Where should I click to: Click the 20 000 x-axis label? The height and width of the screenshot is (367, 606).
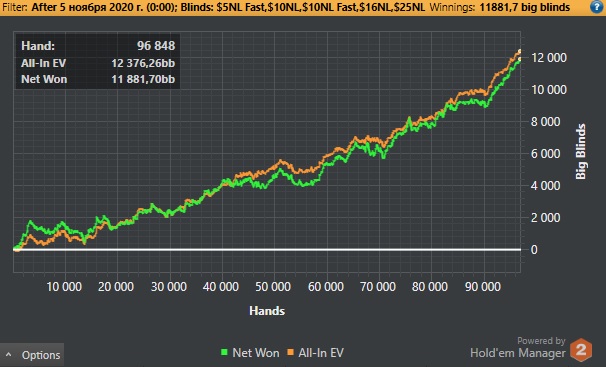tap(116, 287)
